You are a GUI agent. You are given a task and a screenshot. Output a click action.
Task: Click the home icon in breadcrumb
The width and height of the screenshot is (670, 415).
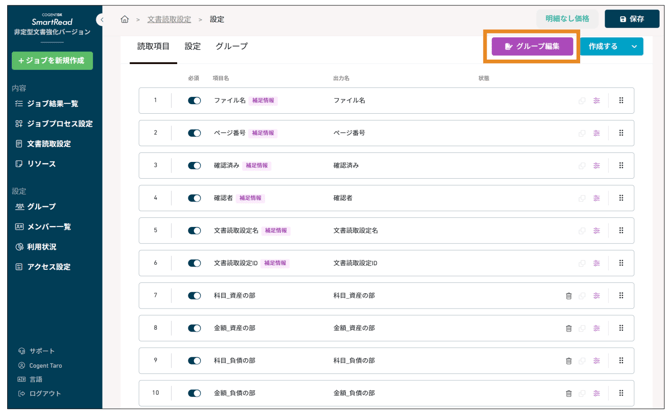124,19
